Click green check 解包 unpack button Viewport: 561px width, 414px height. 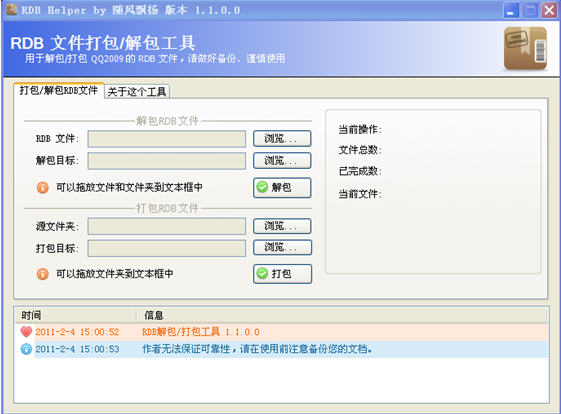point(282,187)
